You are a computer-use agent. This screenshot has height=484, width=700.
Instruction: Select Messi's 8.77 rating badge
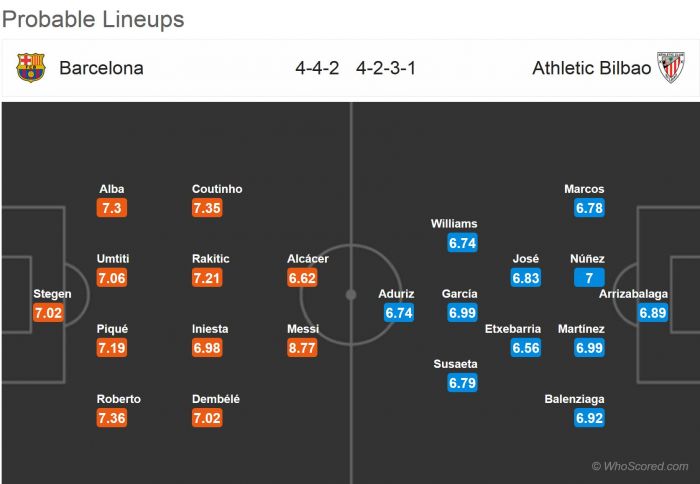[x=303, y=348]
